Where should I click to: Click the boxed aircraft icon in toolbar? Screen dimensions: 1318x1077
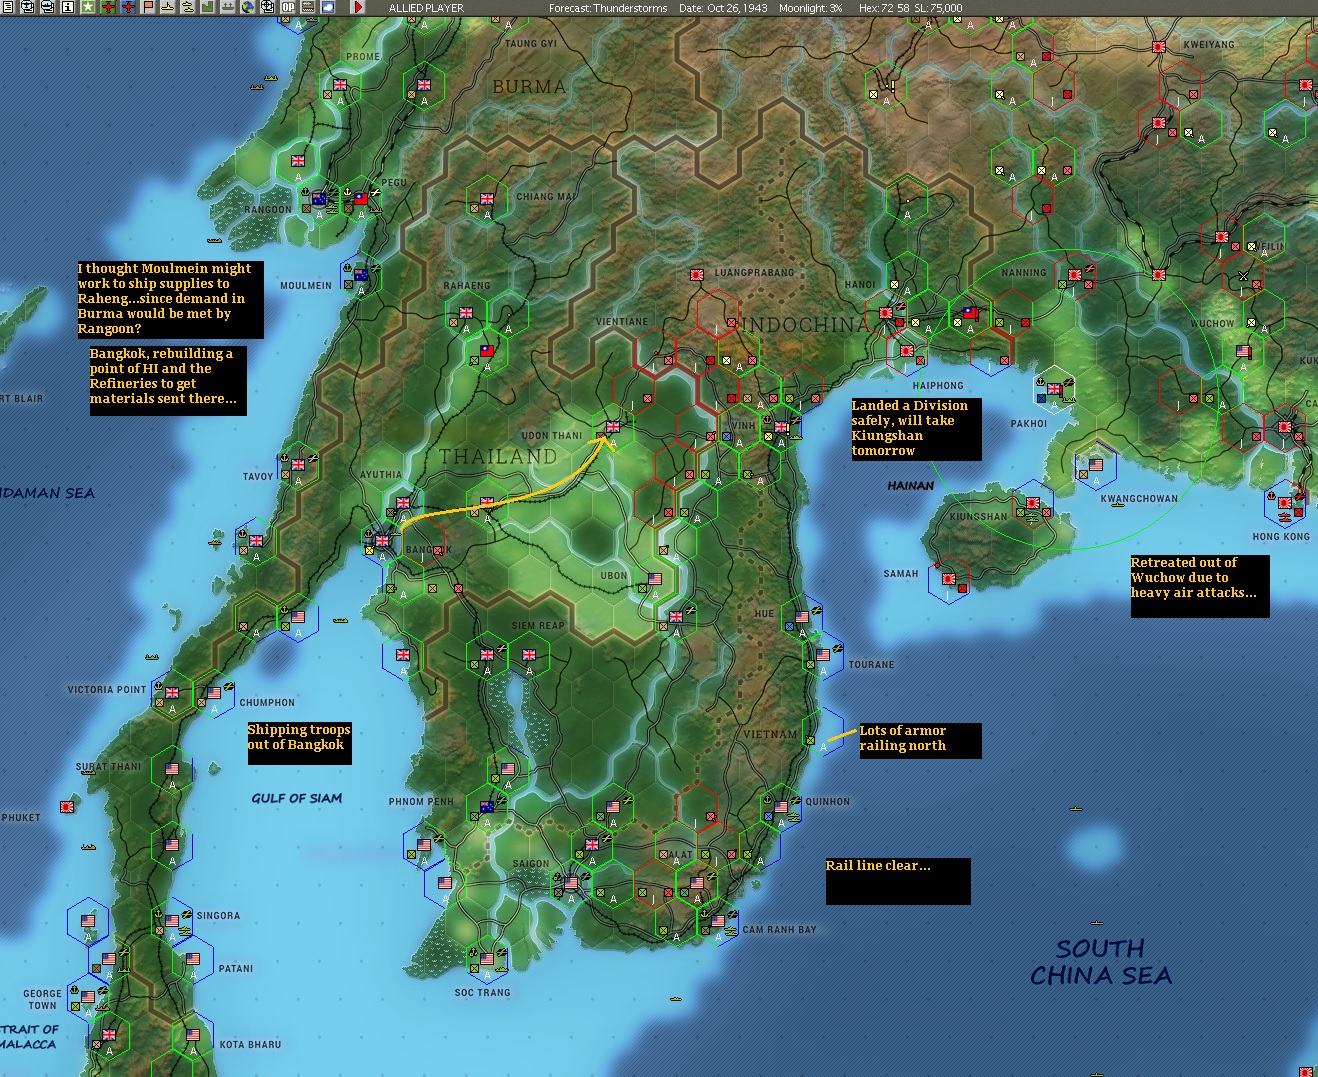(27, 7)
